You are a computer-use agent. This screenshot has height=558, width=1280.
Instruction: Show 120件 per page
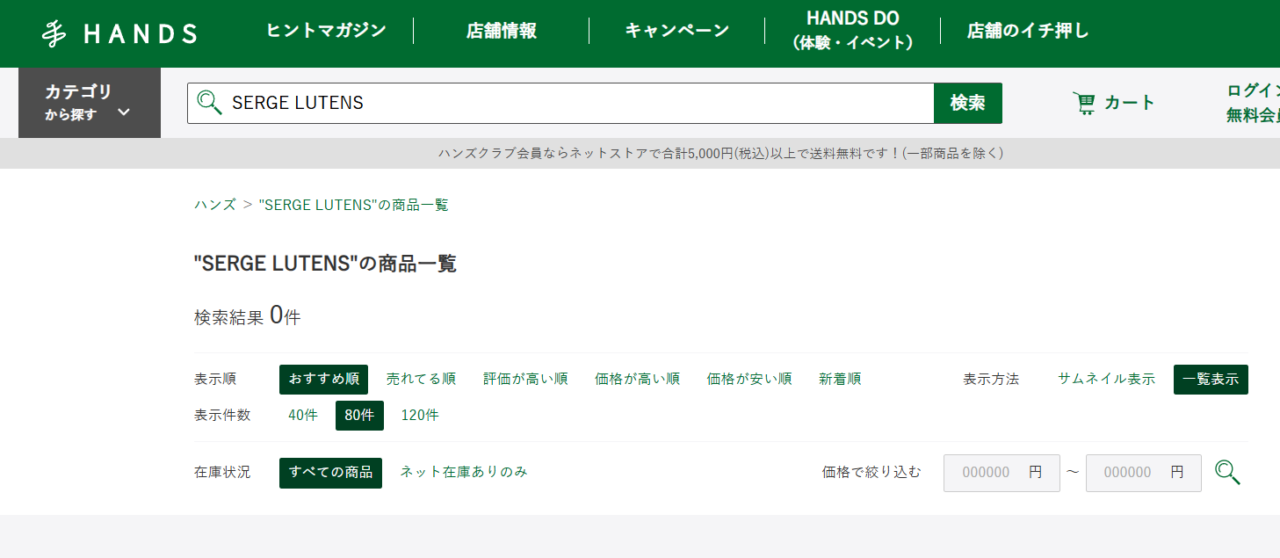(x=420, y=416)
